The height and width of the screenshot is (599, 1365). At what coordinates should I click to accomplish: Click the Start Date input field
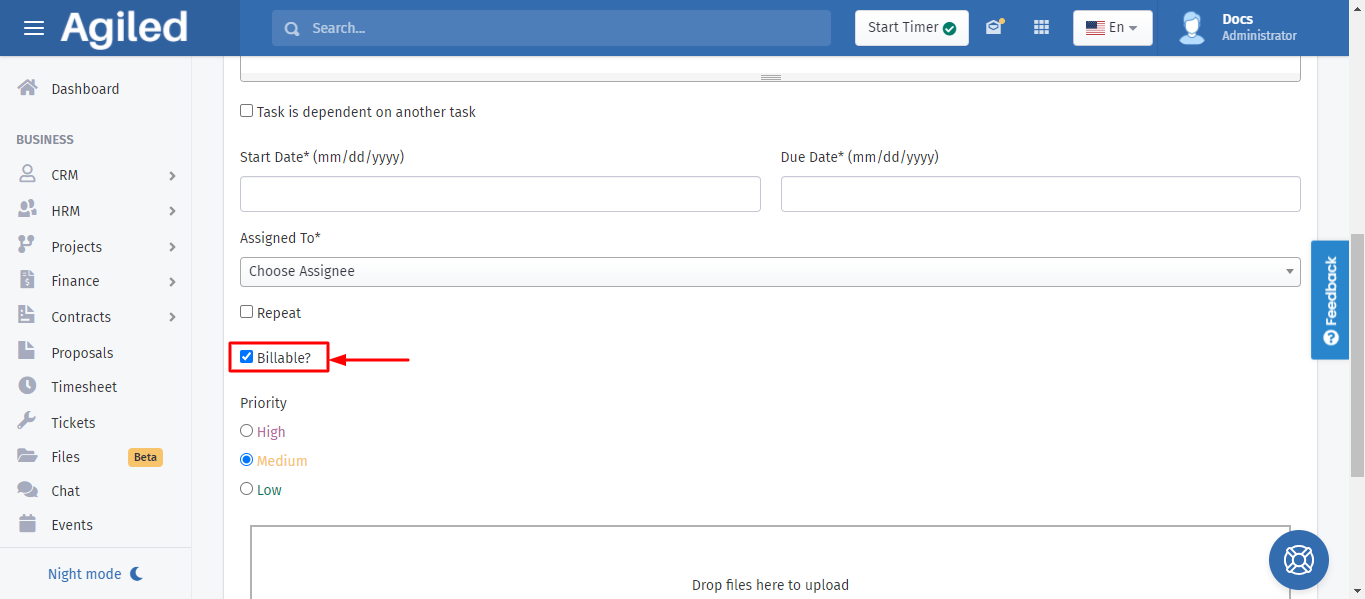[500, 194]
